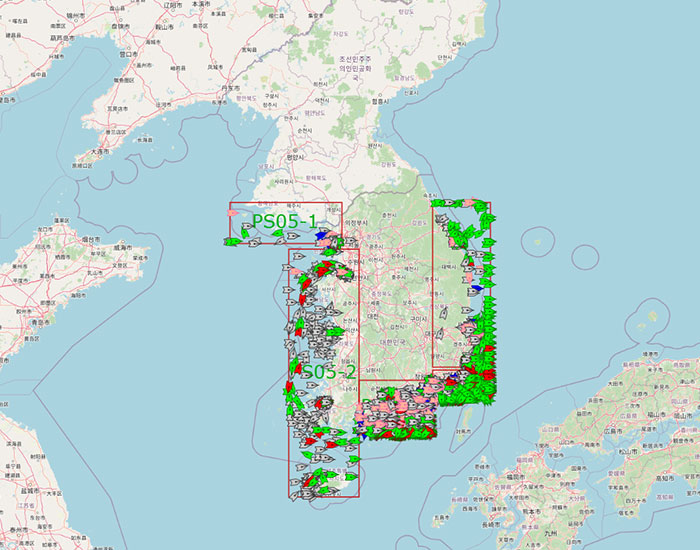Select the North Korea country name label

(x=355, y=65)
